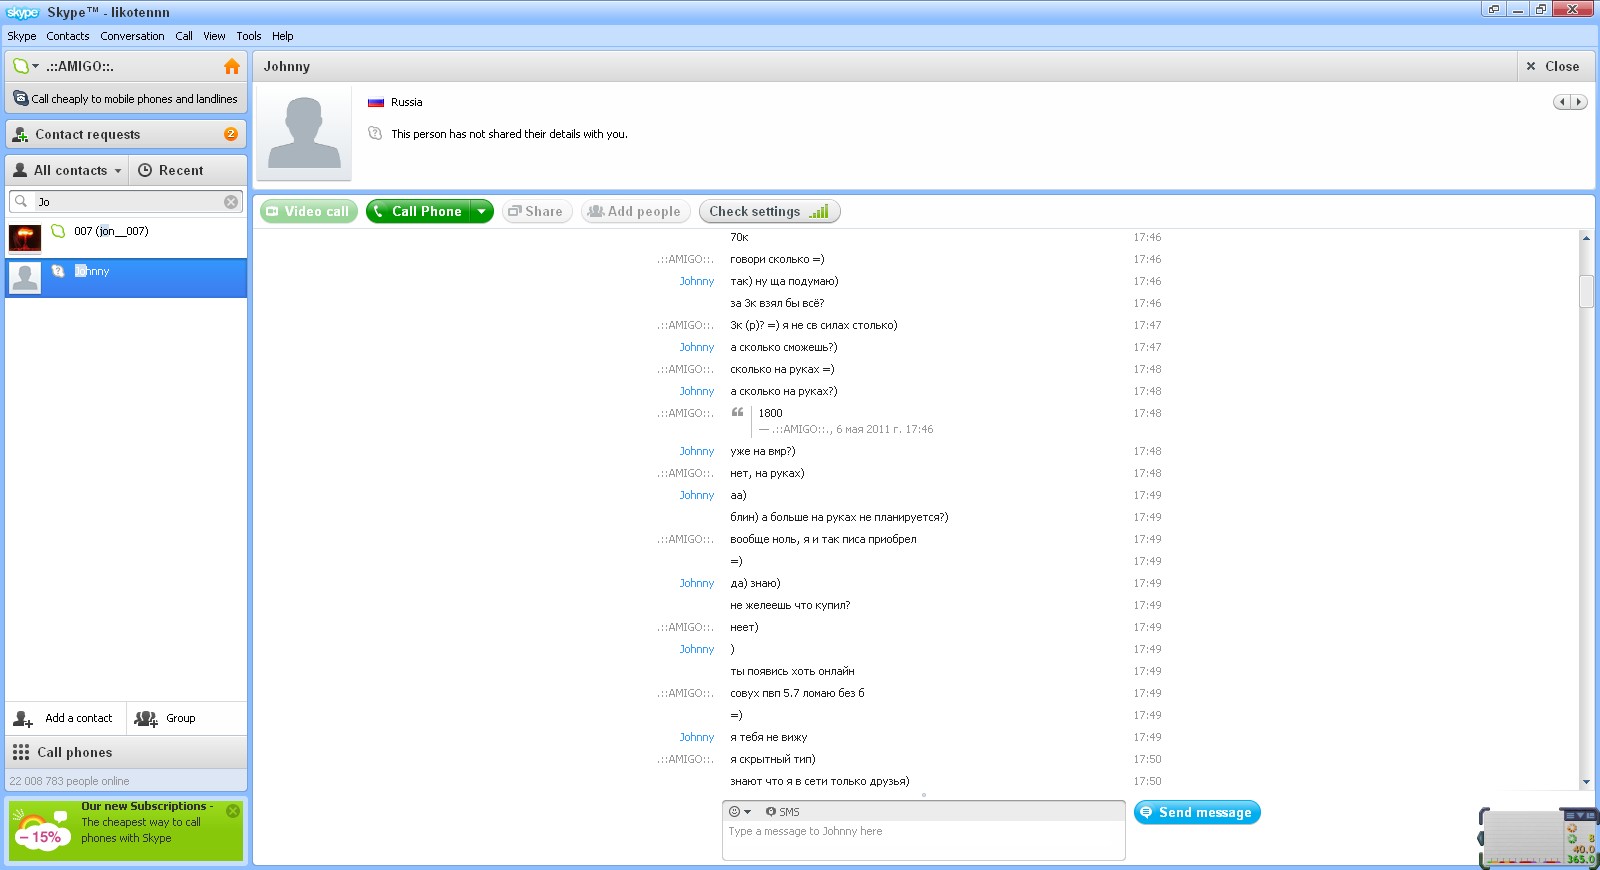The height and width of the screenshot is (870, 1600).
Task: Start a Video call with Johnny
Action: 309,211
